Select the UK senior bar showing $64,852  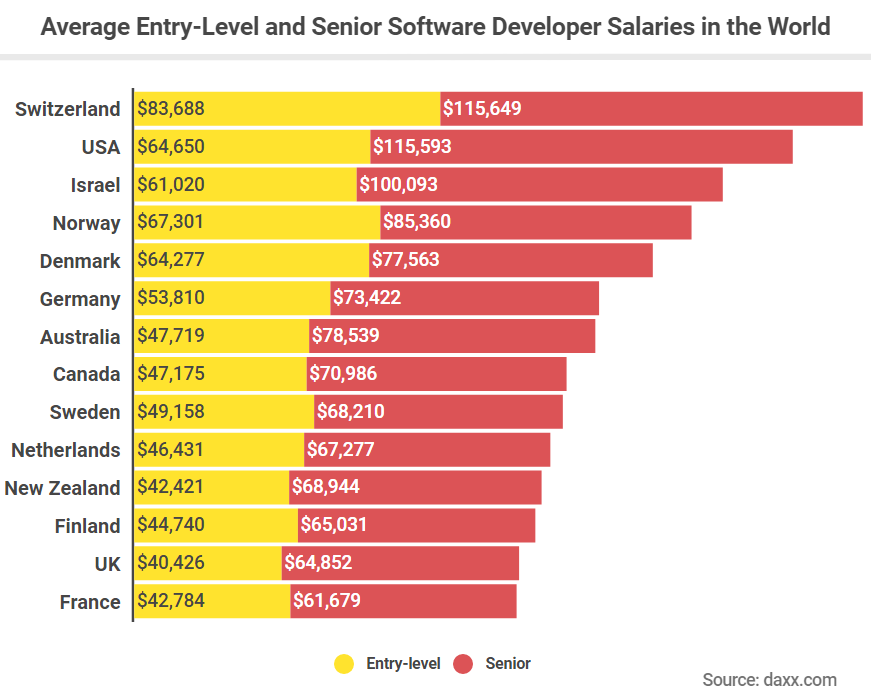click(401, 563)
